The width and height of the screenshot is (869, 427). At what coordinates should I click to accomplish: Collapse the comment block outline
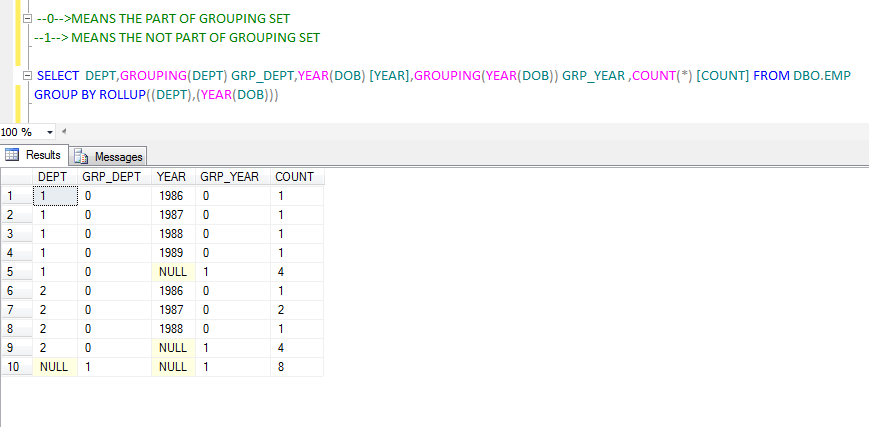pos(26,20)
